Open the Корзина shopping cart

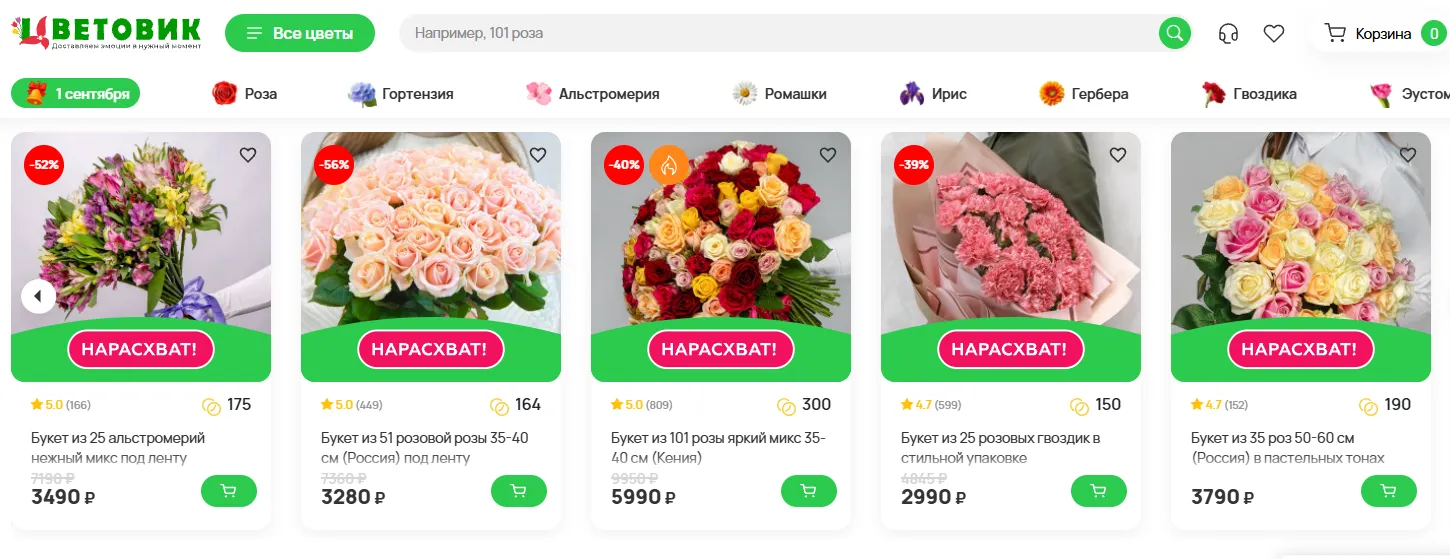pyautogui.click(x=1380, y=33)
